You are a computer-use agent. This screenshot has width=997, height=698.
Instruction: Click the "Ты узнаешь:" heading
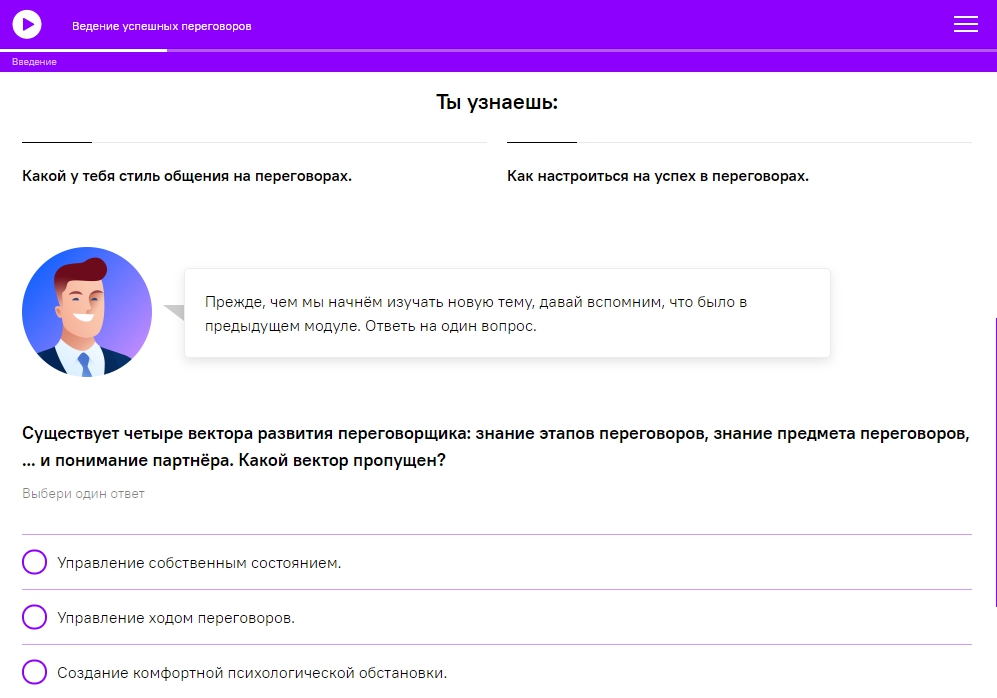coord(497,102)
